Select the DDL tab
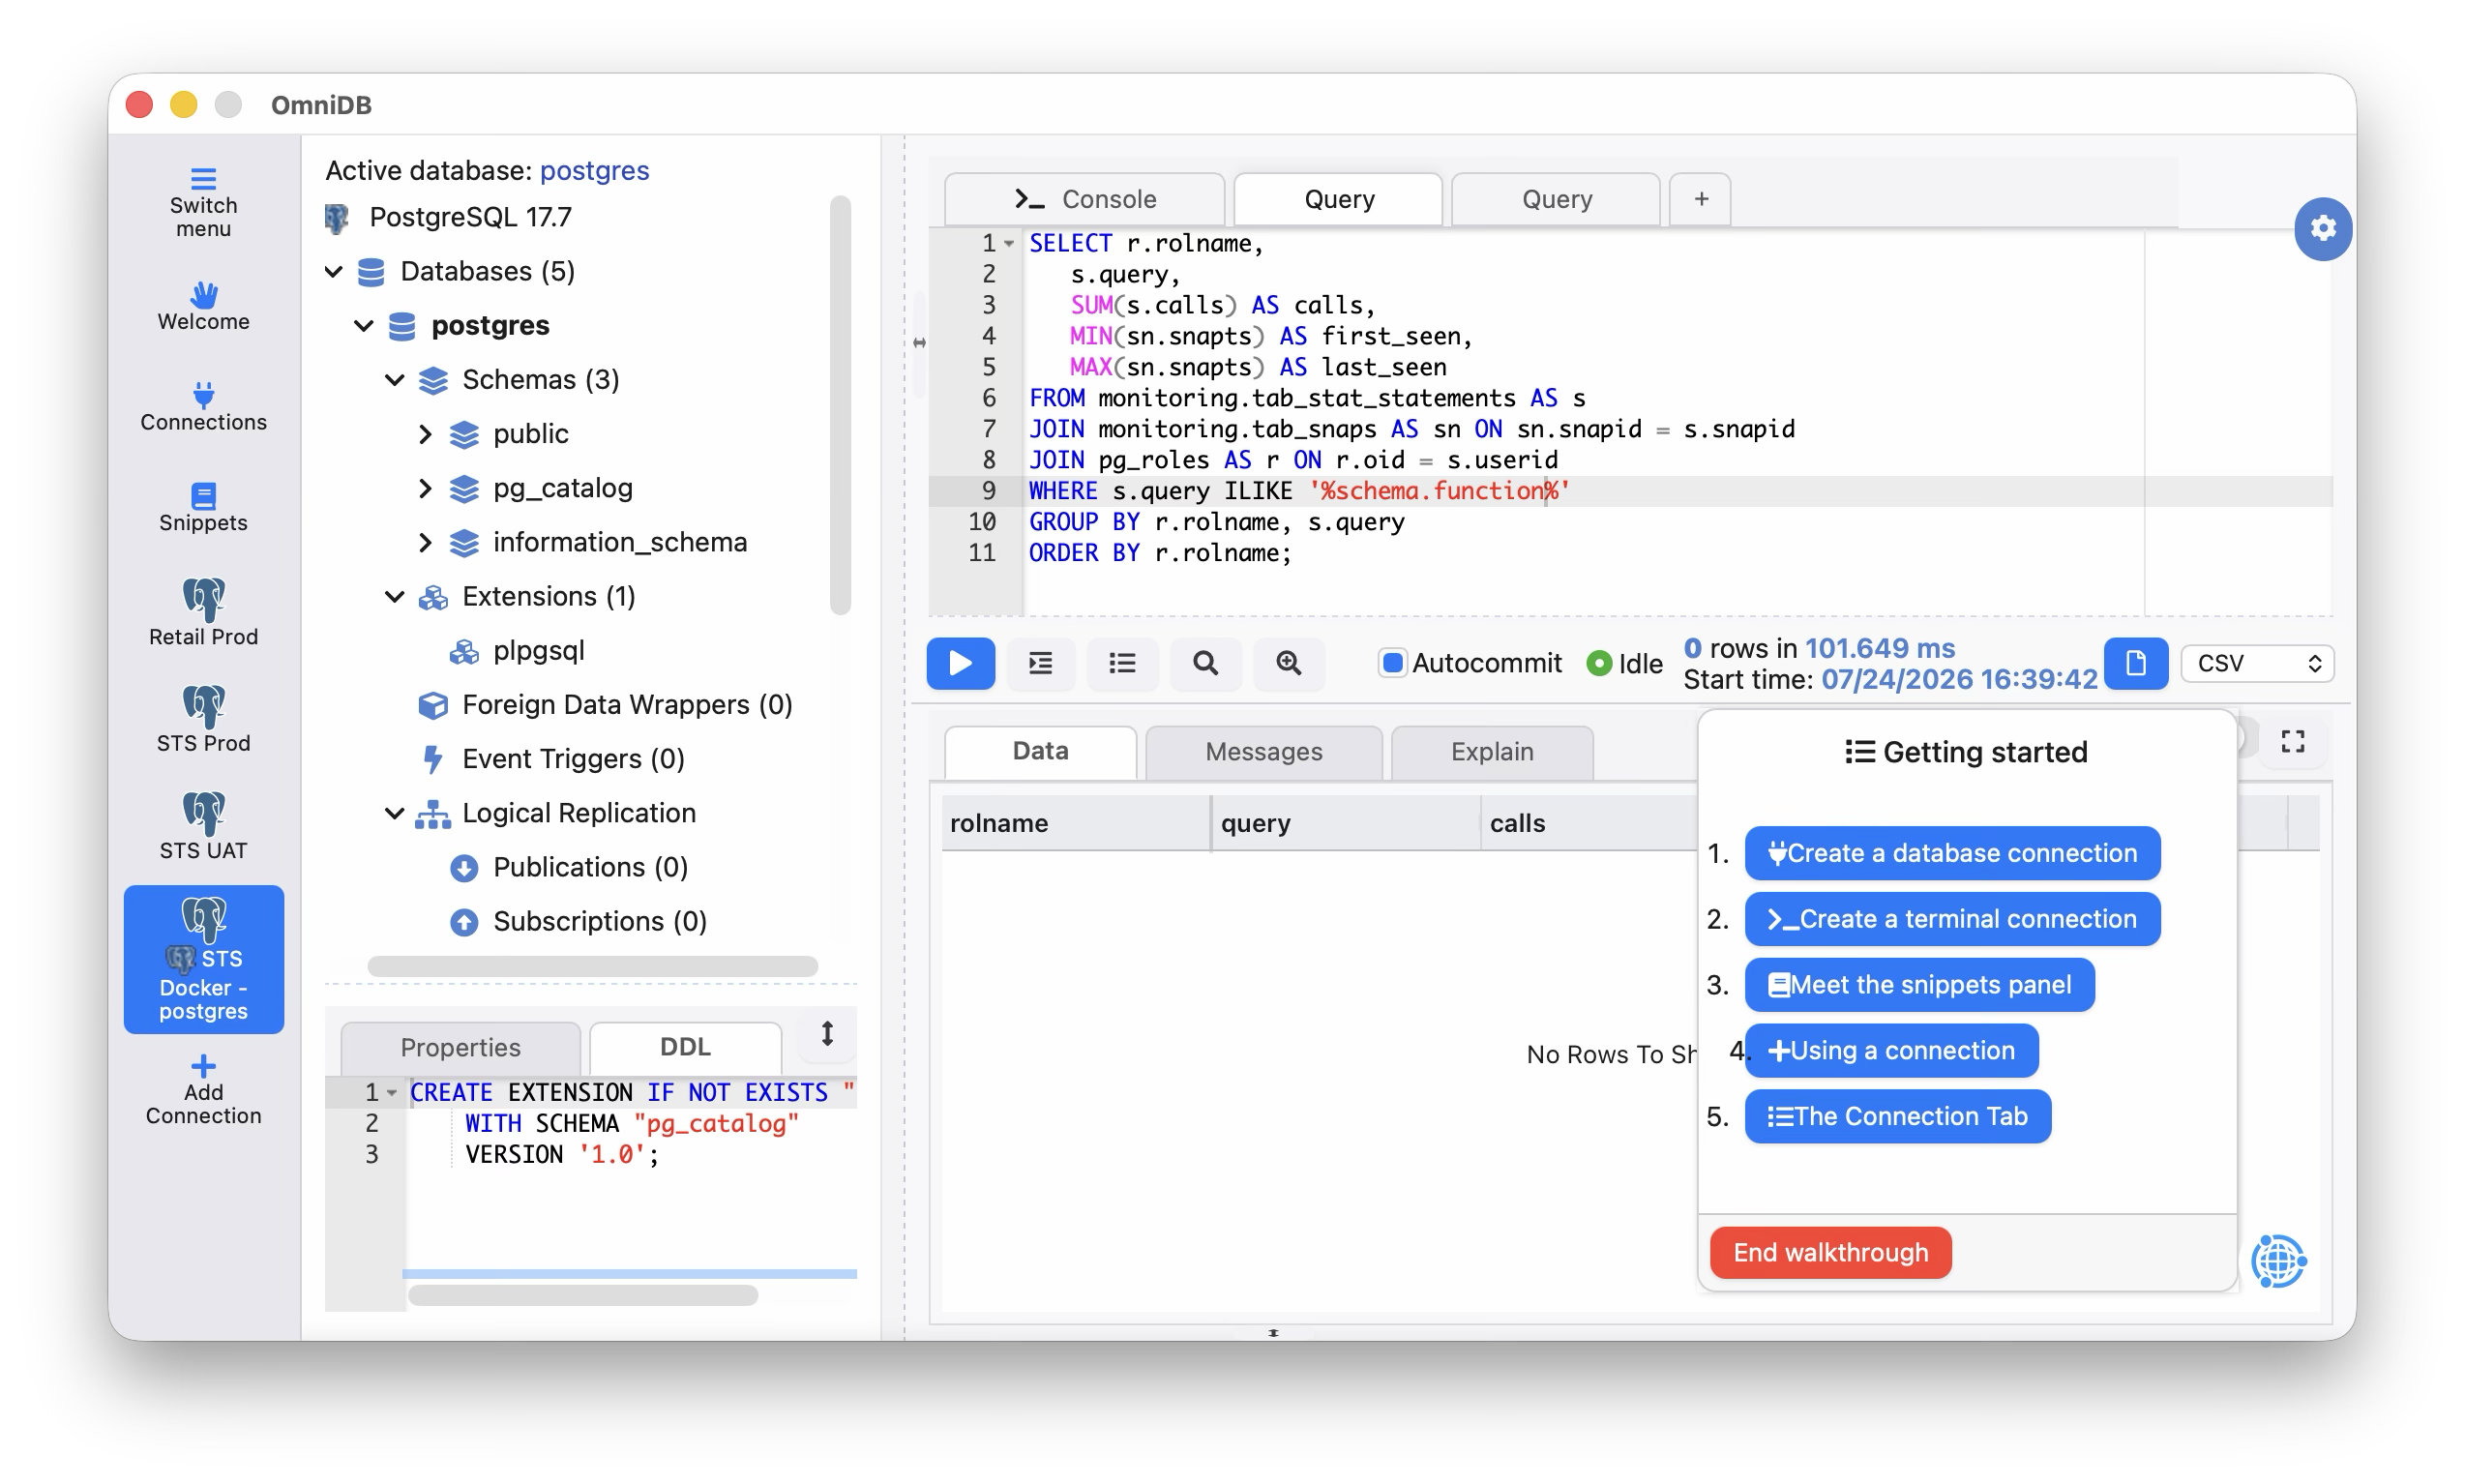 [685, 1047]
